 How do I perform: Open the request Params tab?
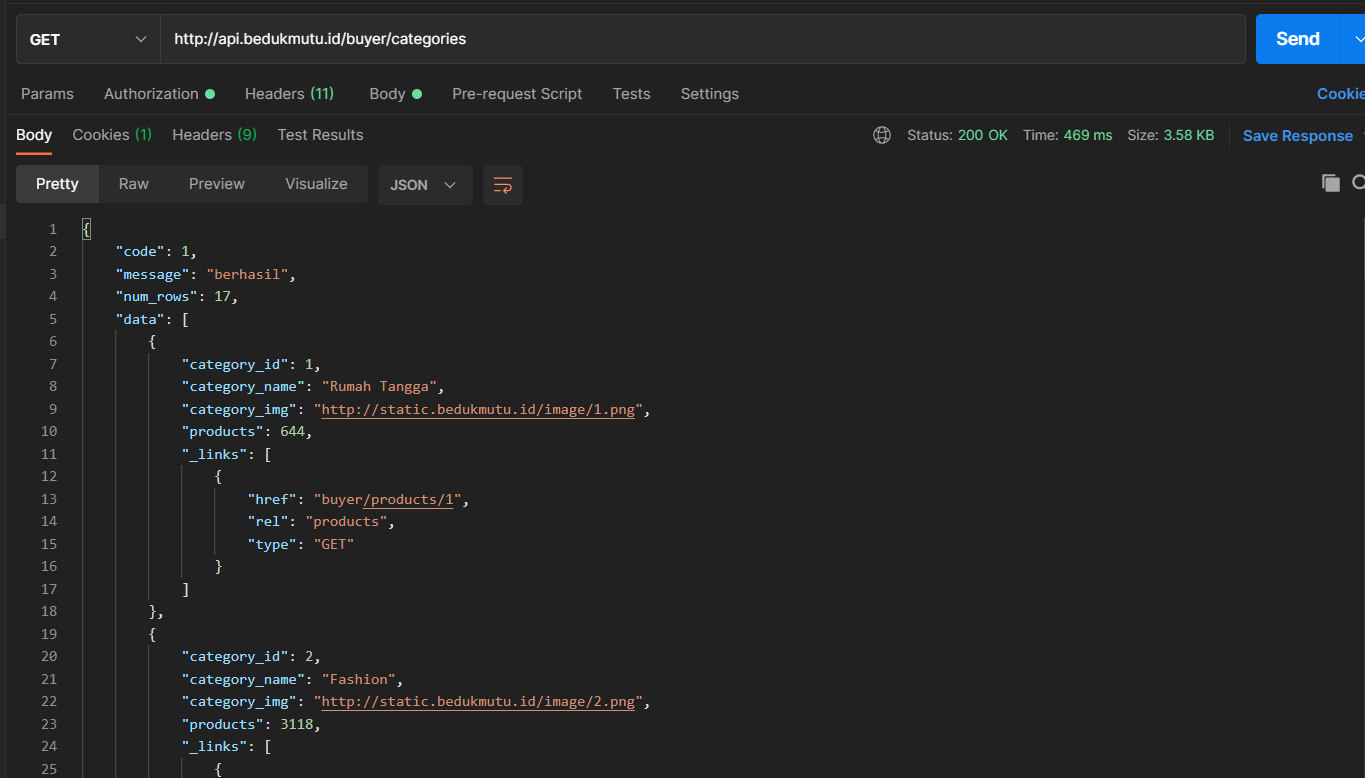click(47, 94)
